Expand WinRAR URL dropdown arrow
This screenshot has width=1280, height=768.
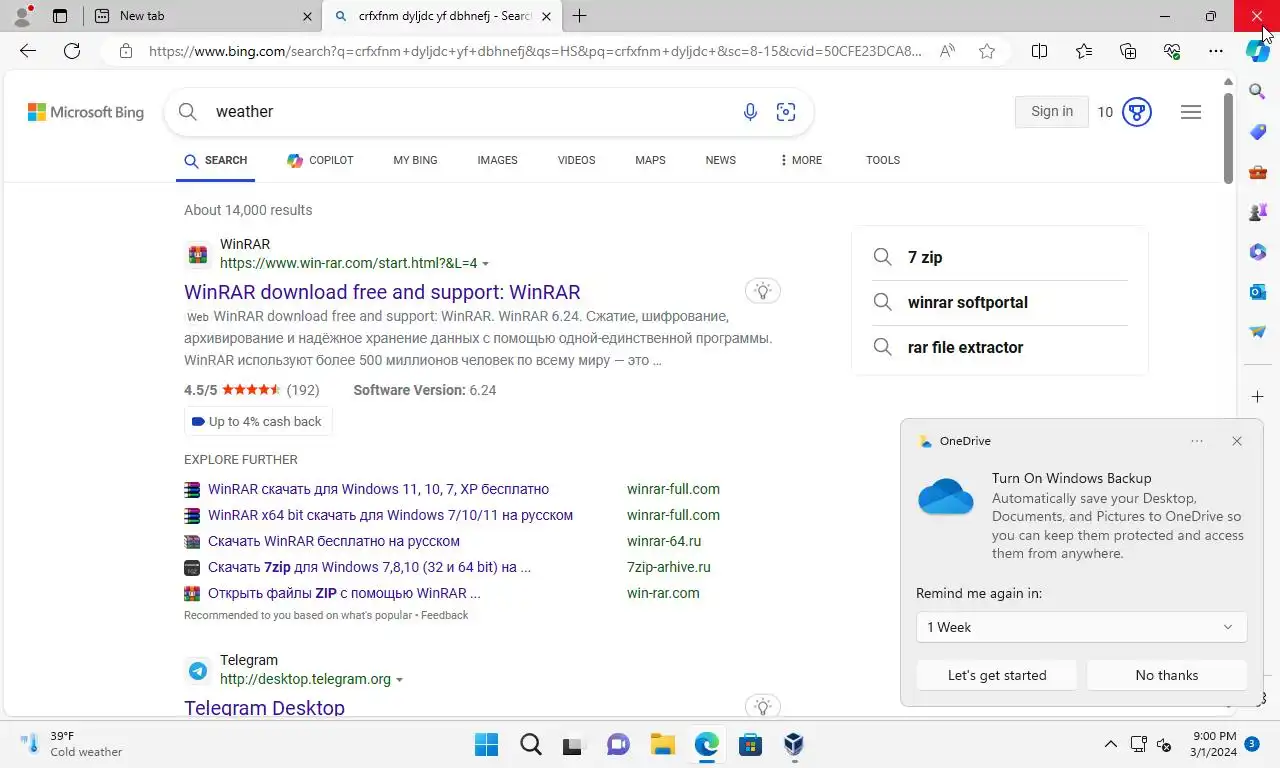486,264
